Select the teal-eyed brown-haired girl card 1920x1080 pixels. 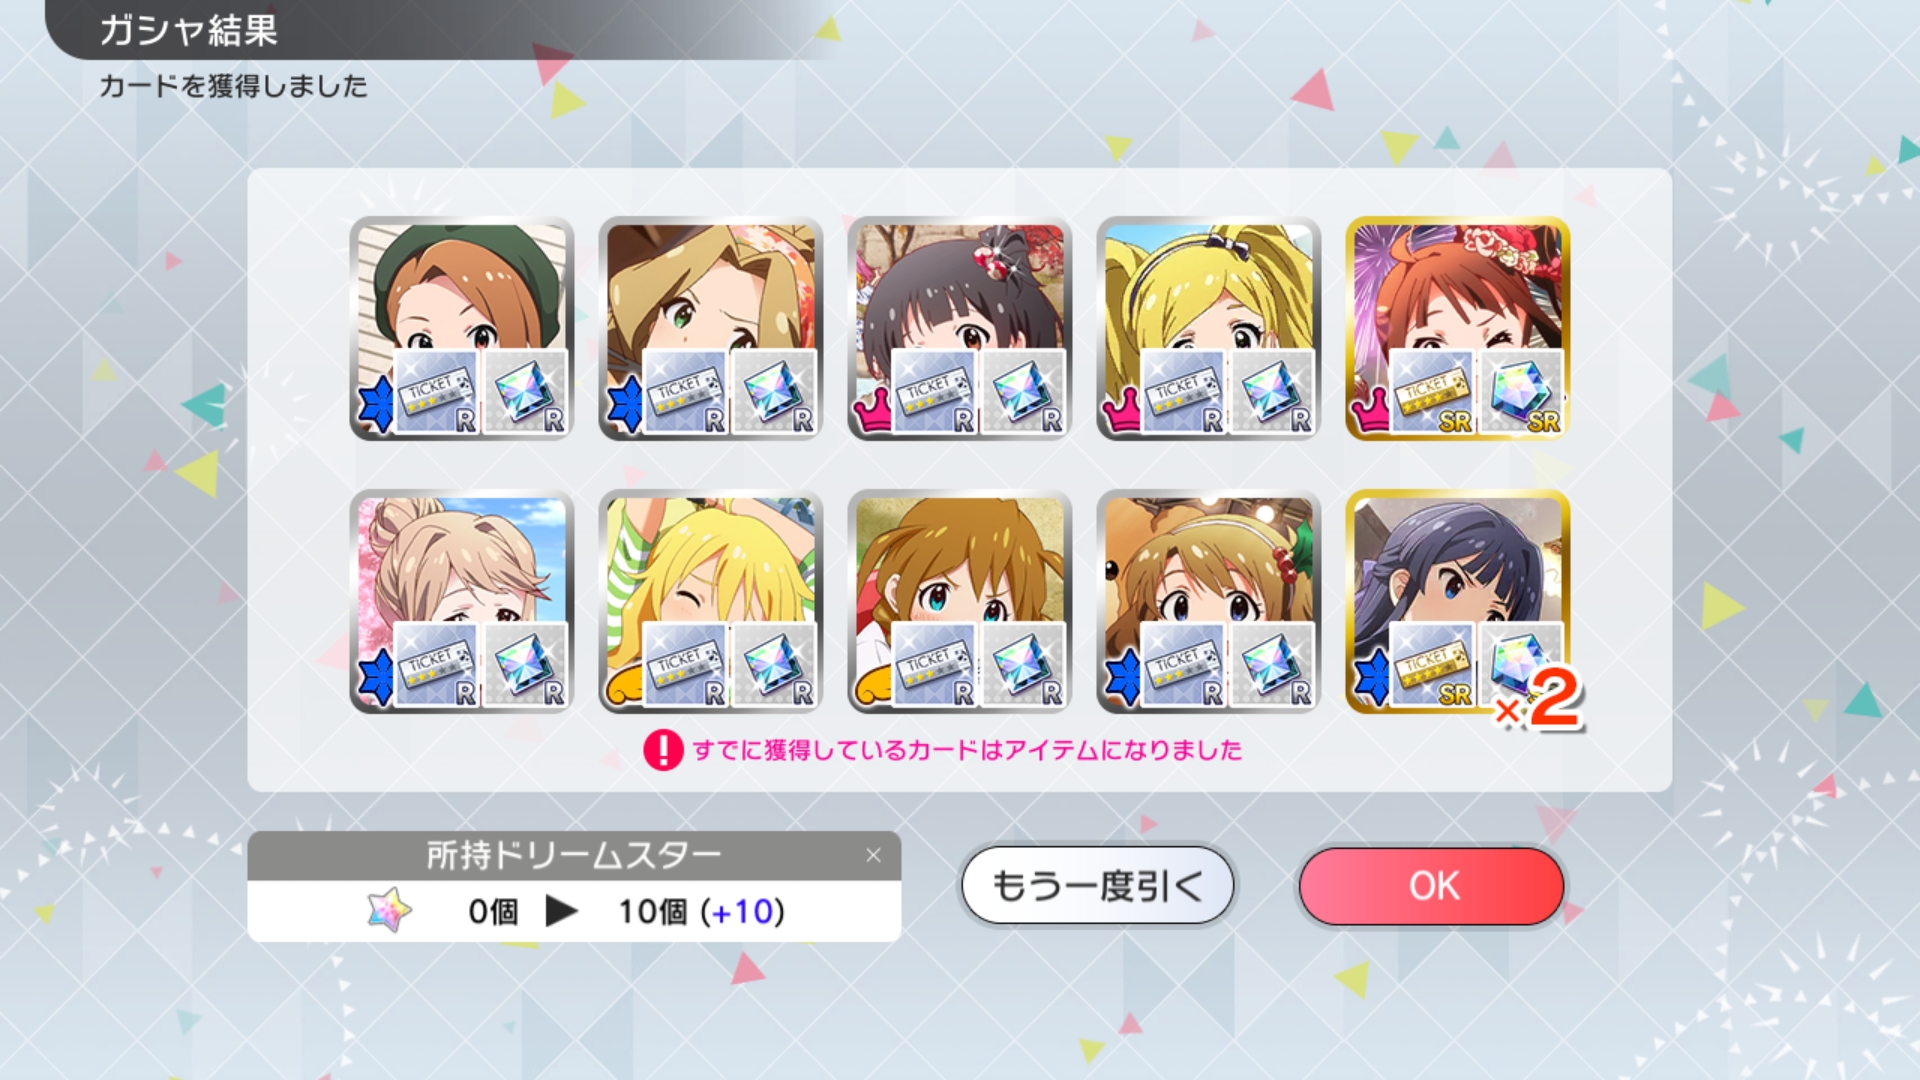pos(960,601)
